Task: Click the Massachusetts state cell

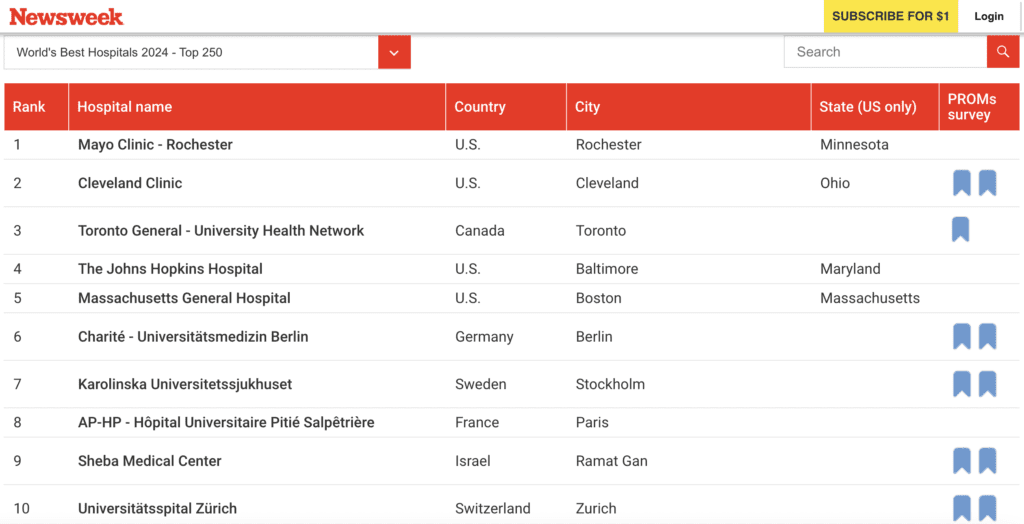Action: [870, 298]
